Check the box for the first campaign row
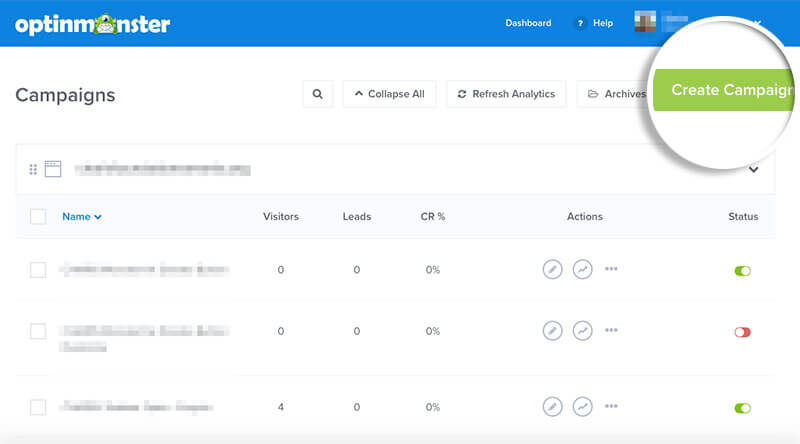800x444 pixels. click(x=38, y=269)
